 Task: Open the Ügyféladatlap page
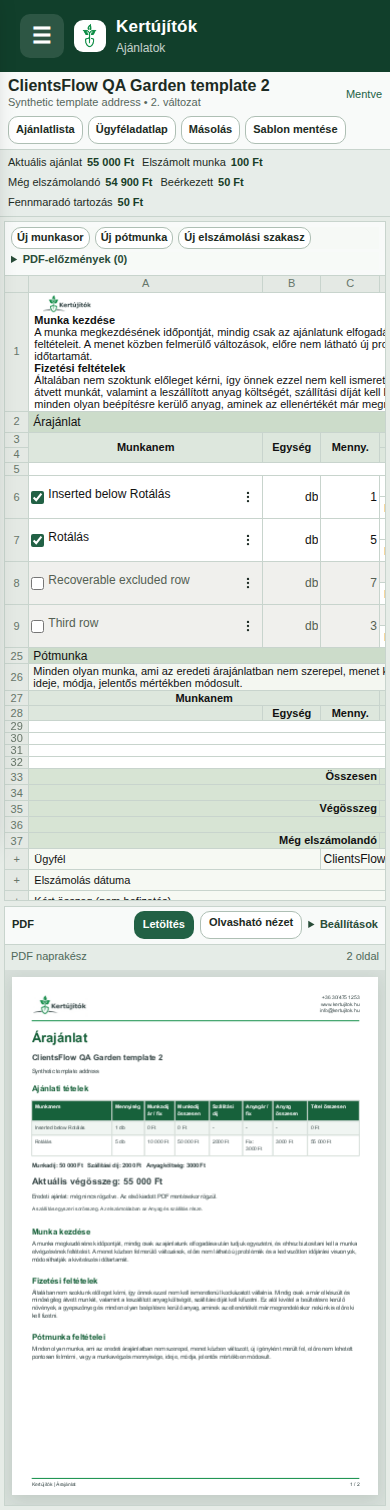tap(133, 130)
